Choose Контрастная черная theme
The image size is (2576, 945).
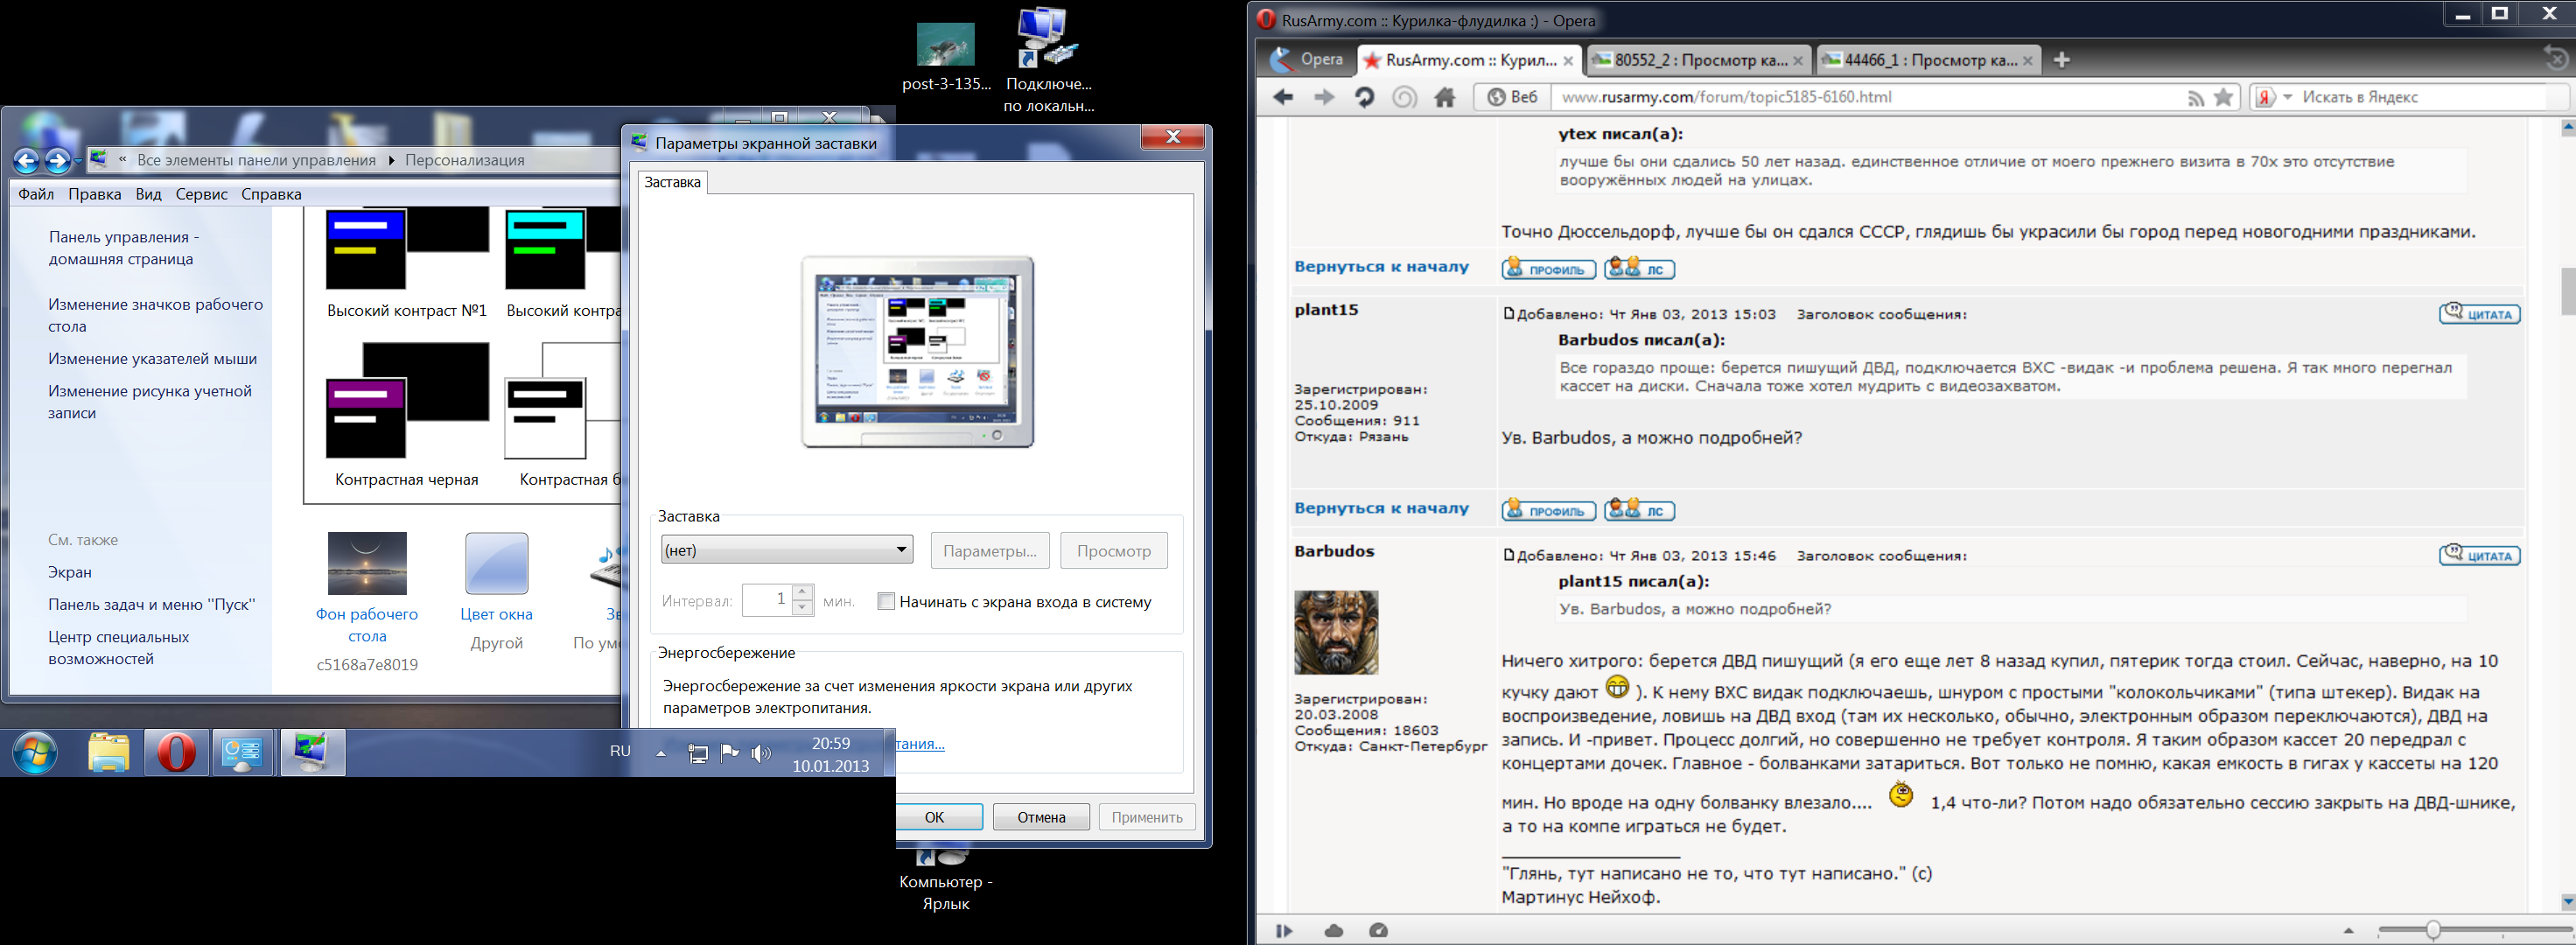pyautogui.click(x=407, y=415)
